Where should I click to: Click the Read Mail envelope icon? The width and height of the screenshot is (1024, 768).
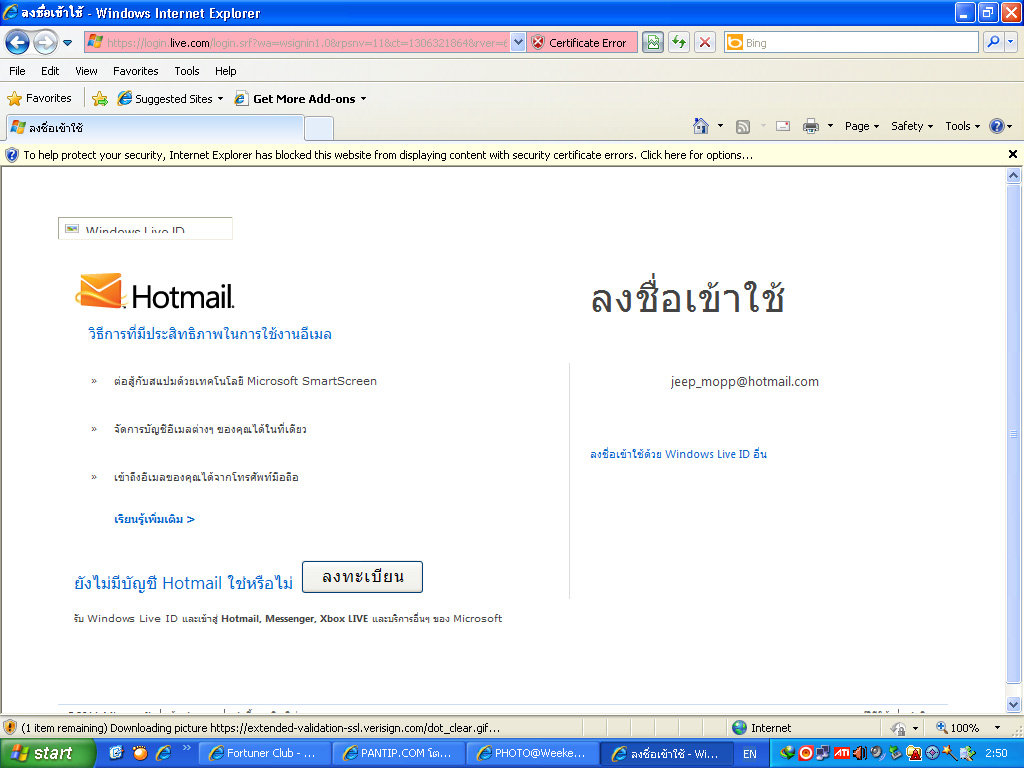click(x=782, y=126)
